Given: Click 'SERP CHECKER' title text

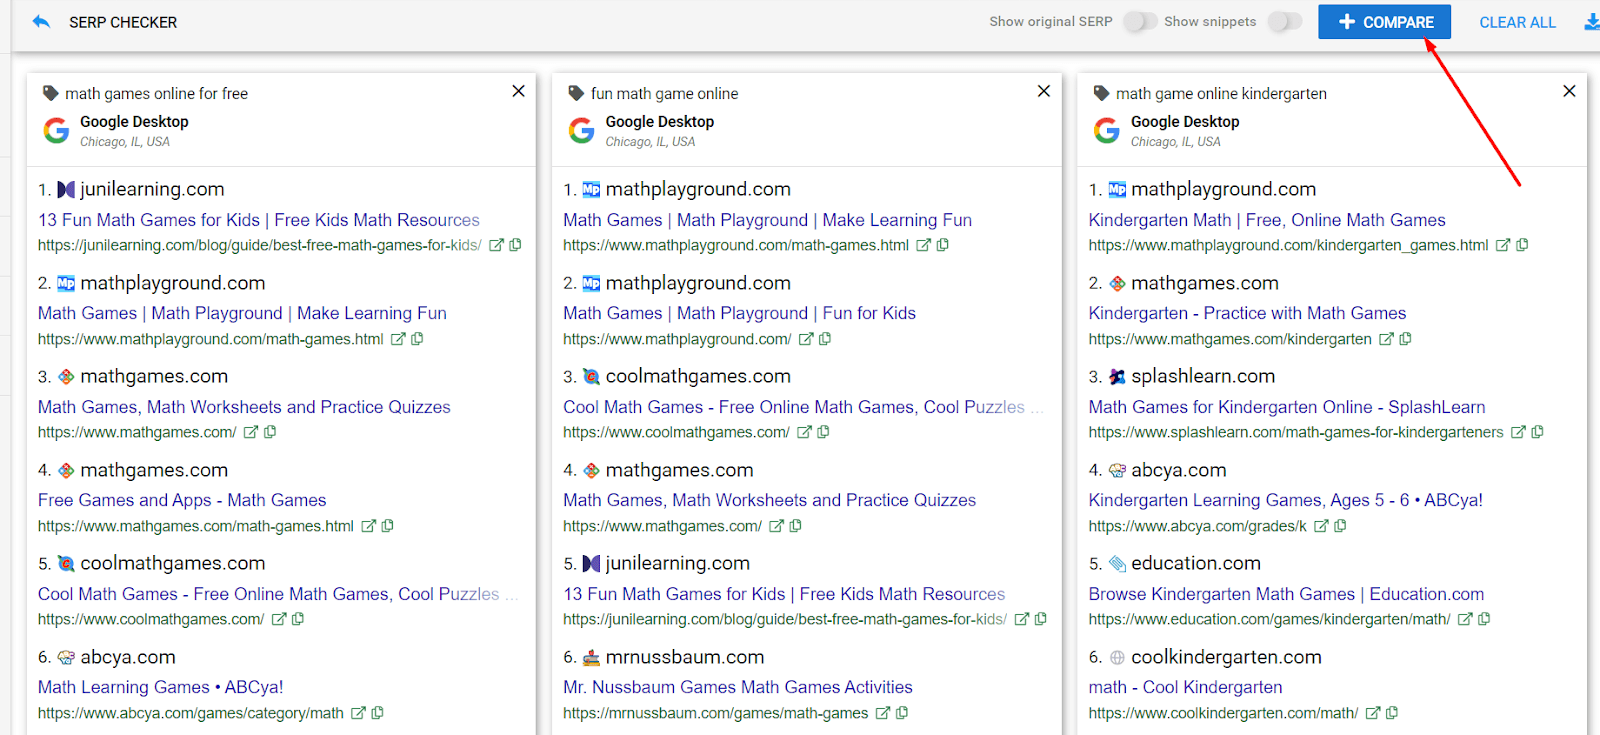Looking at the screenshot, I should coord(123,22).
